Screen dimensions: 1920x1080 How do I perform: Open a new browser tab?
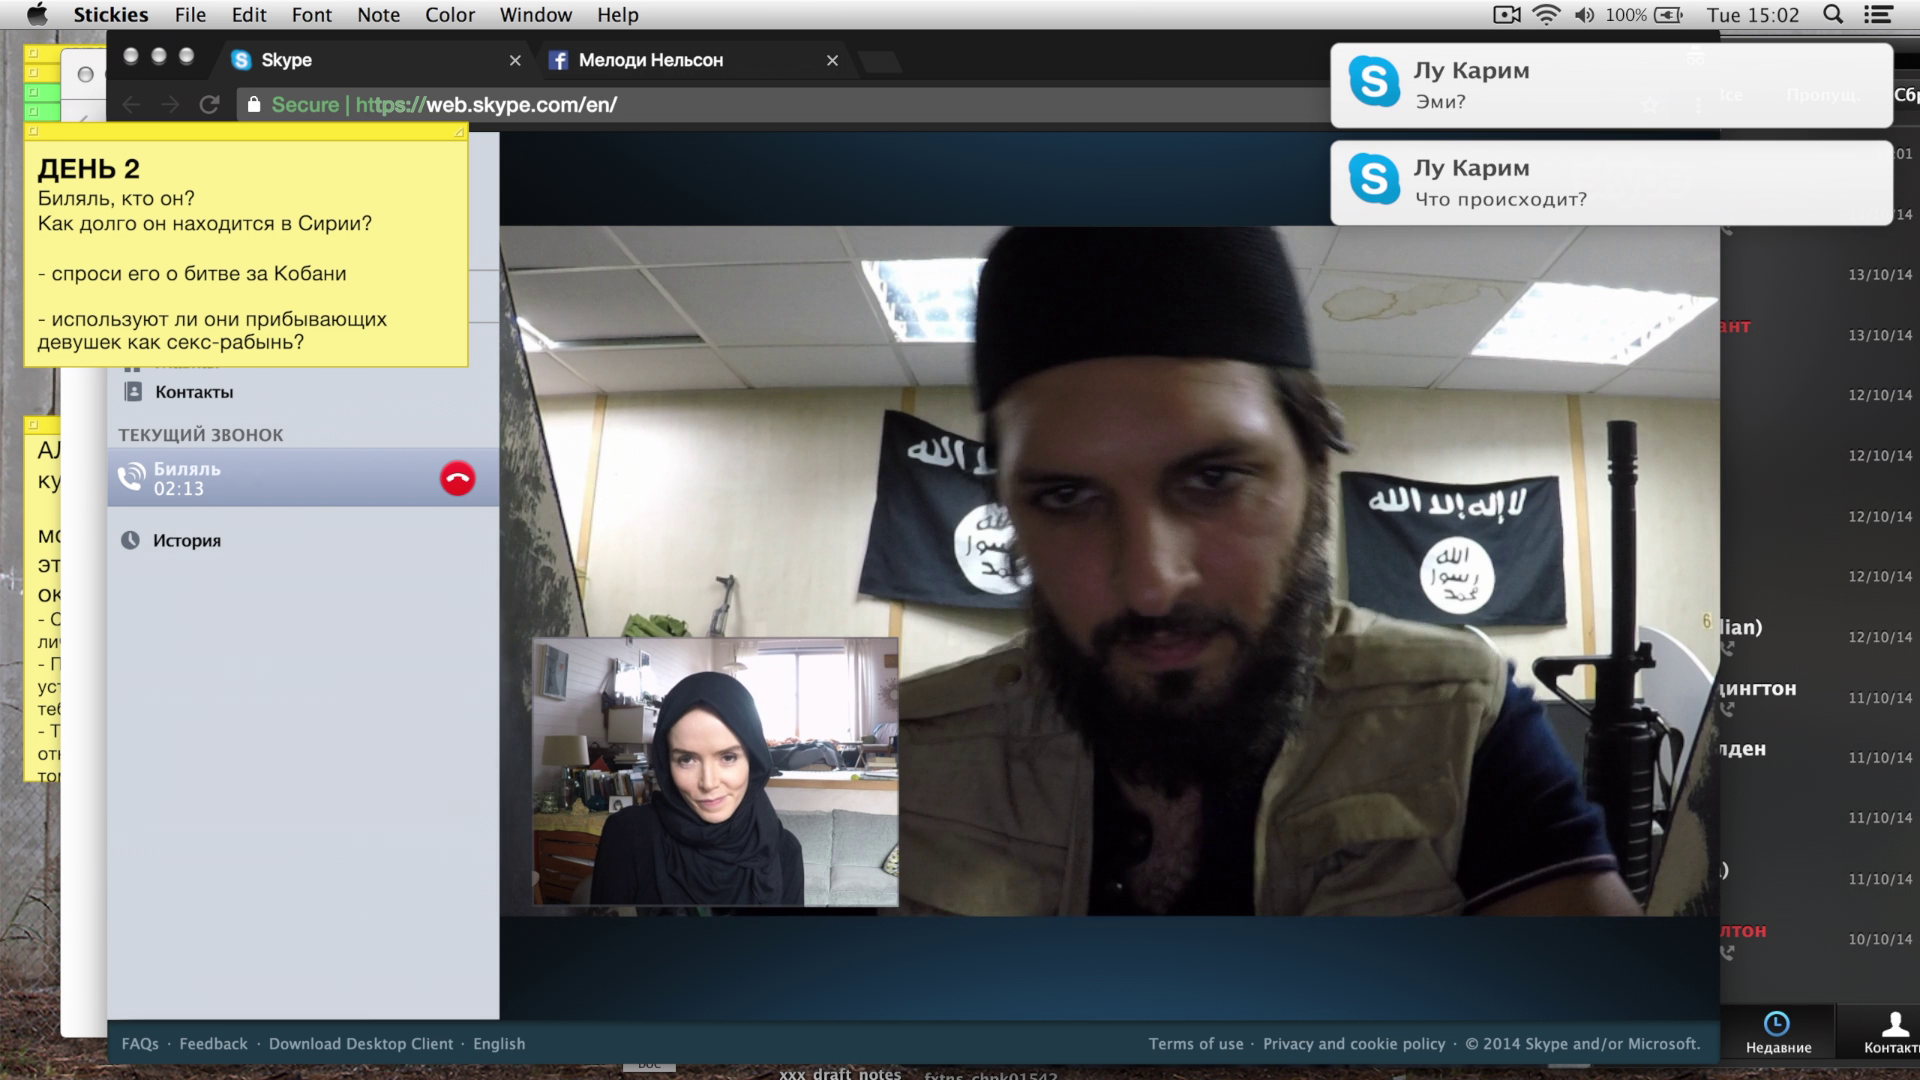click(880, 62)
